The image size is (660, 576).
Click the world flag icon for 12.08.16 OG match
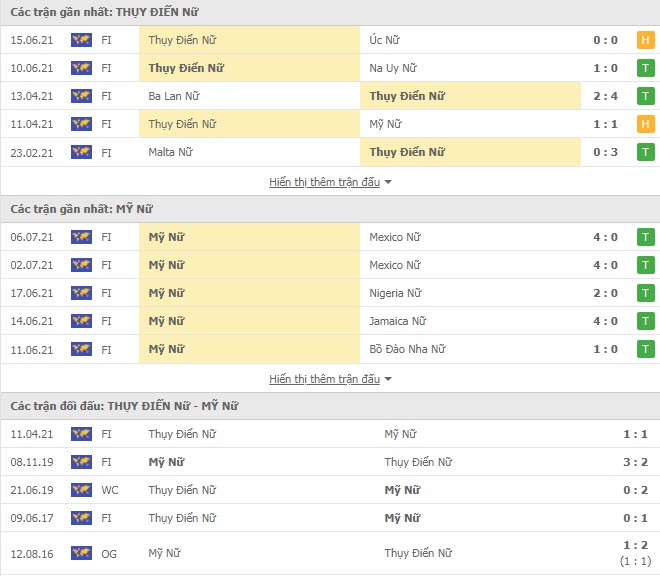click(x=81, y=553)
